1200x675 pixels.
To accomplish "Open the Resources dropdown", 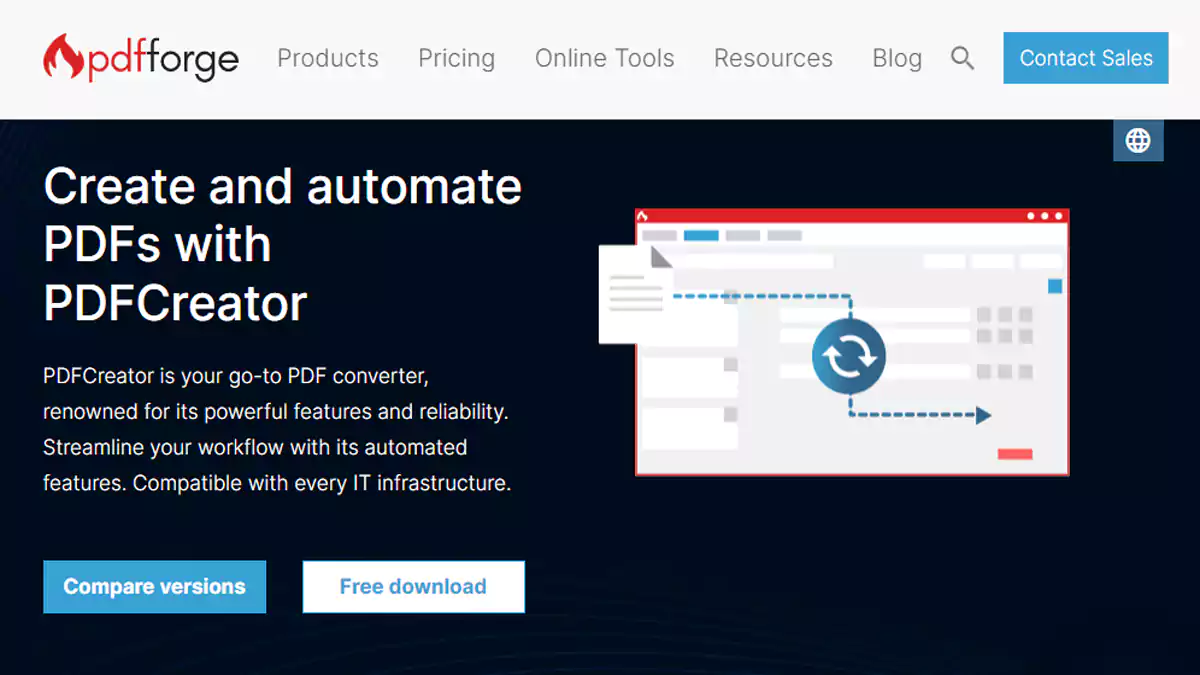I will click(773, 58).
